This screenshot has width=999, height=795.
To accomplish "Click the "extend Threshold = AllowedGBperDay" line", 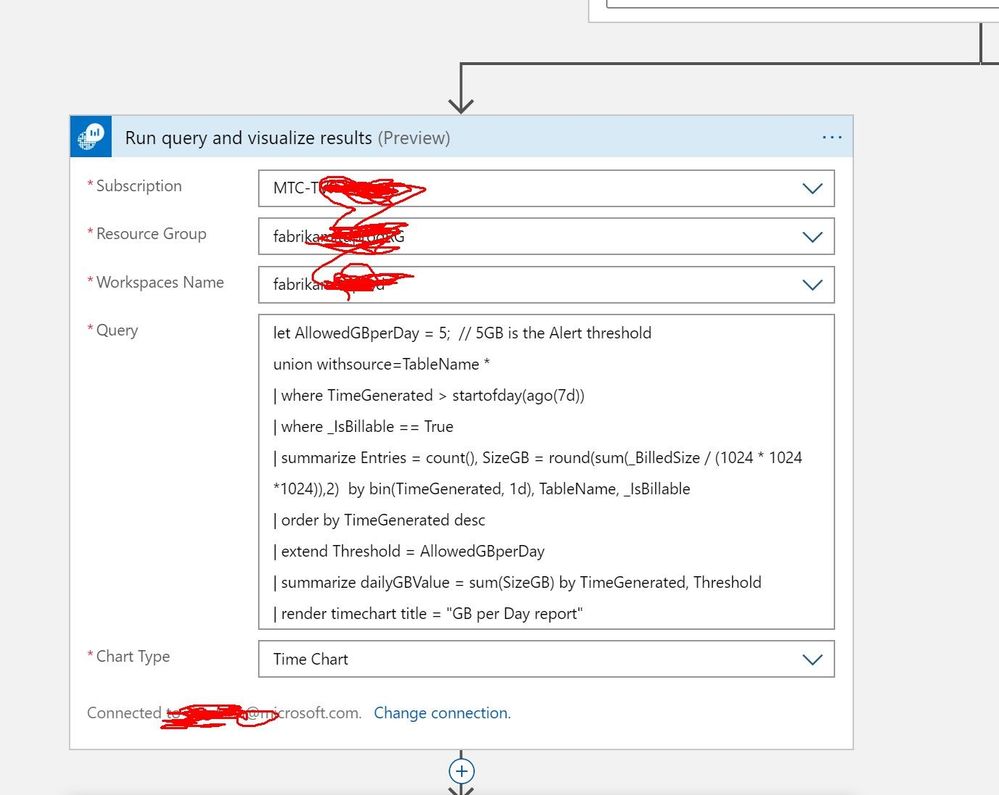I will click(x=409, y=552).
